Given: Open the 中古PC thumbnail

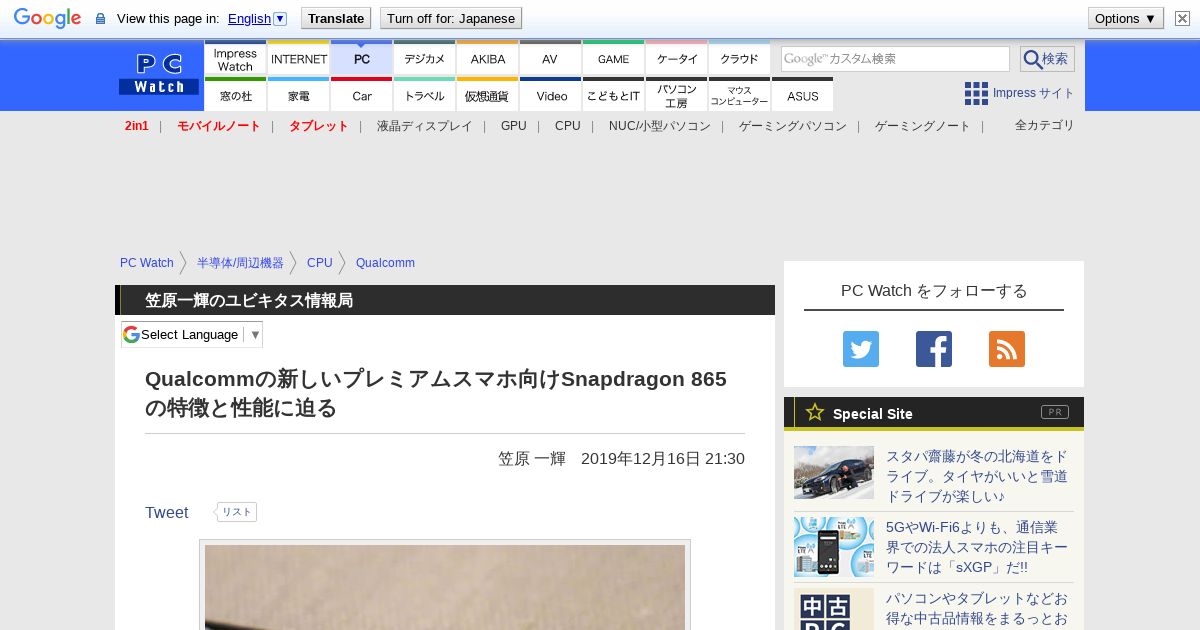Looking at the screenshot, I should 834,609.
